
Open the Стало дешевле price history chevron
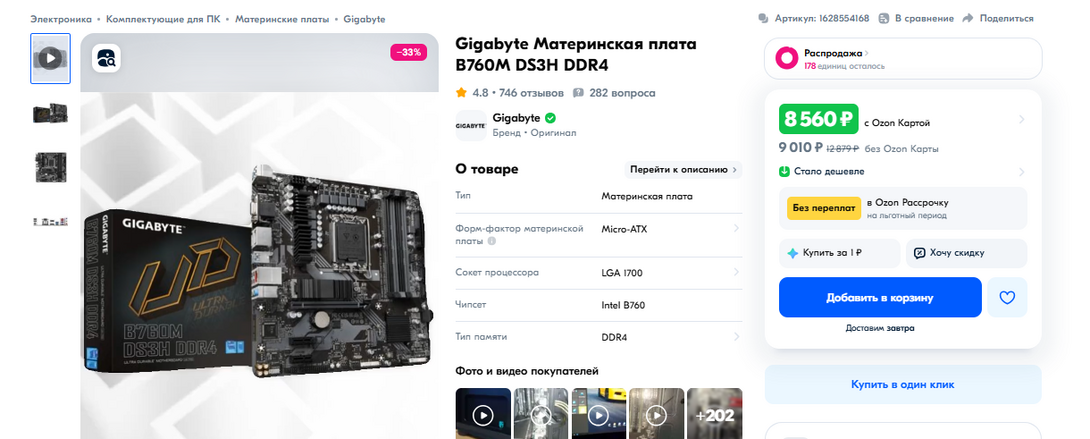[x=1021, y=172]
